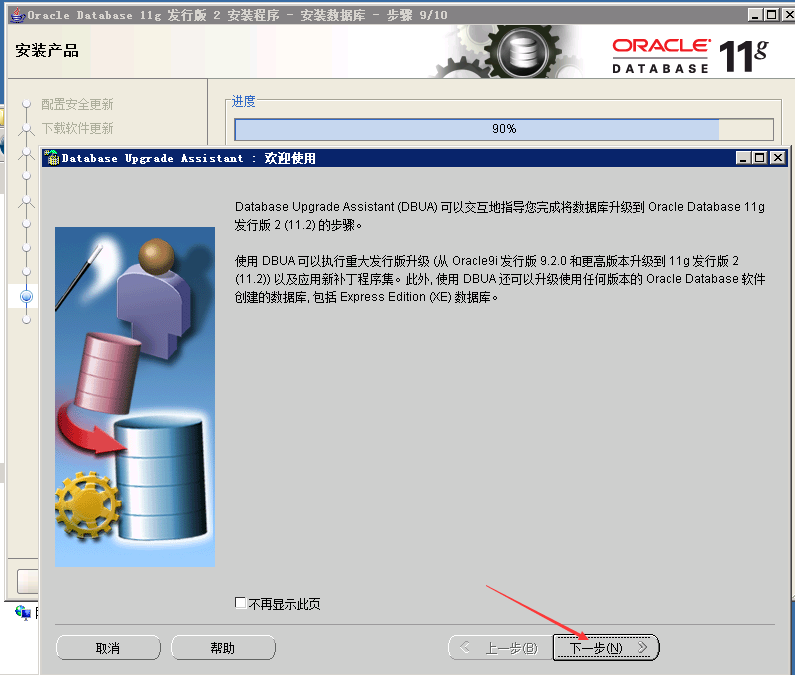Click the Java icon in Oracle installer title bar
The height and width of the screenshot is (675, 795).
pyautogui.click(x=18, y=15)
